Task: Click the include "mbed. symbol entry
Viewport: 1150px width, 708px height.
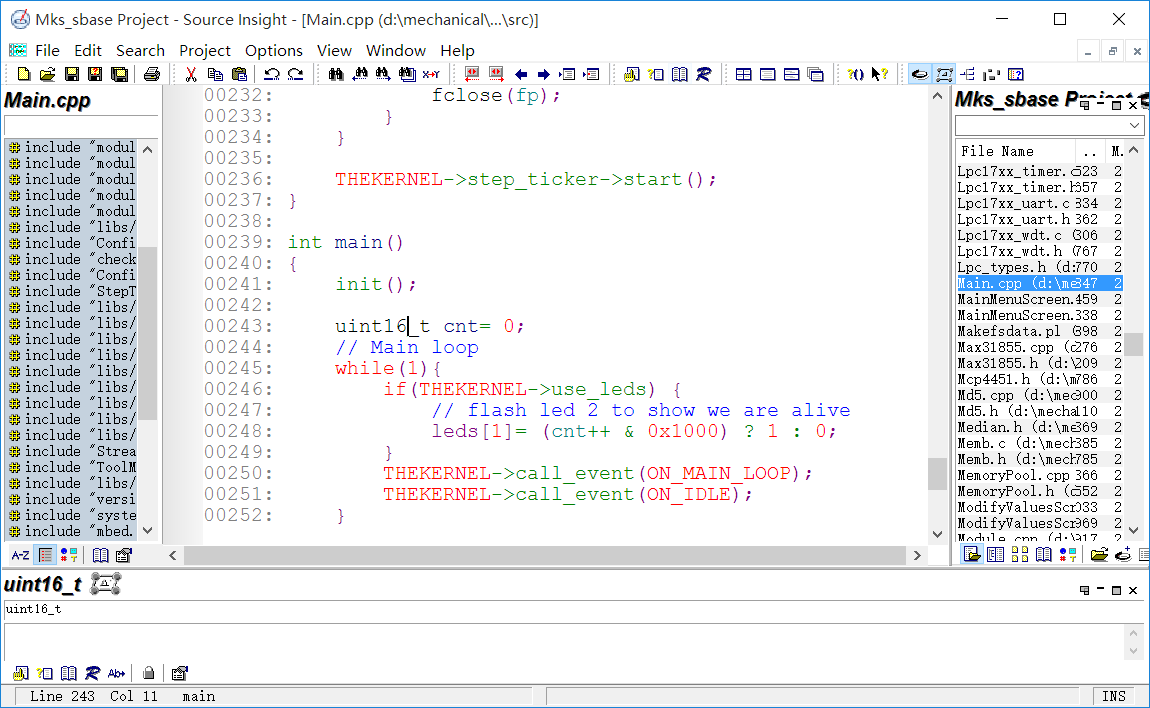Action: tap(73, 531)
